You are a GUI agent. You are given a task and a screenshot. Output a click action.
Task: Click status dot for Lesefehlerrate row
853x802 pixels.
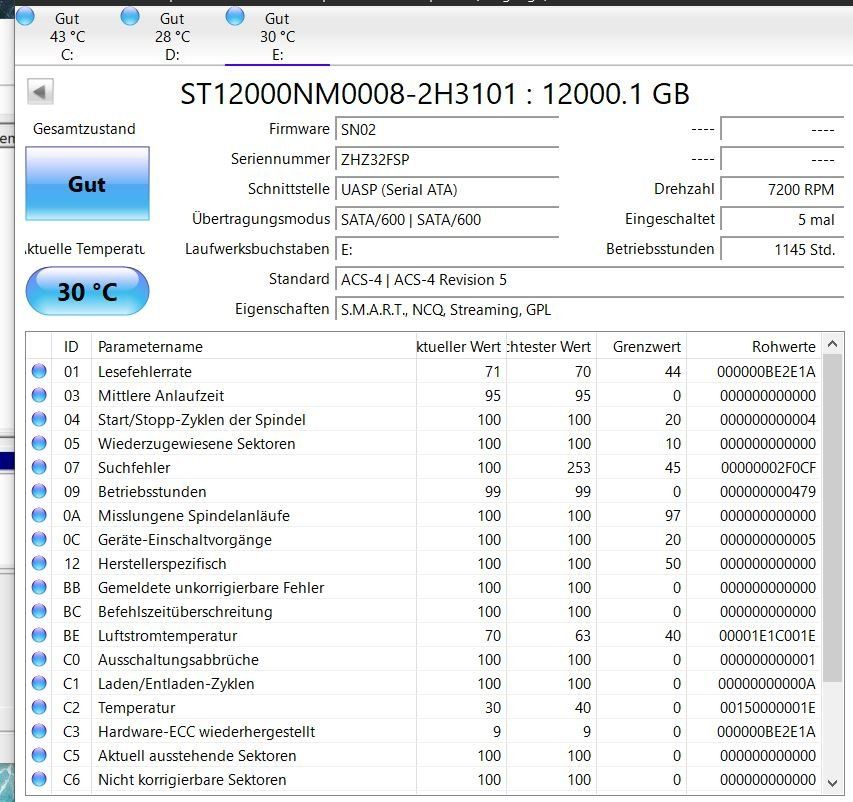(x=39, y=371)
